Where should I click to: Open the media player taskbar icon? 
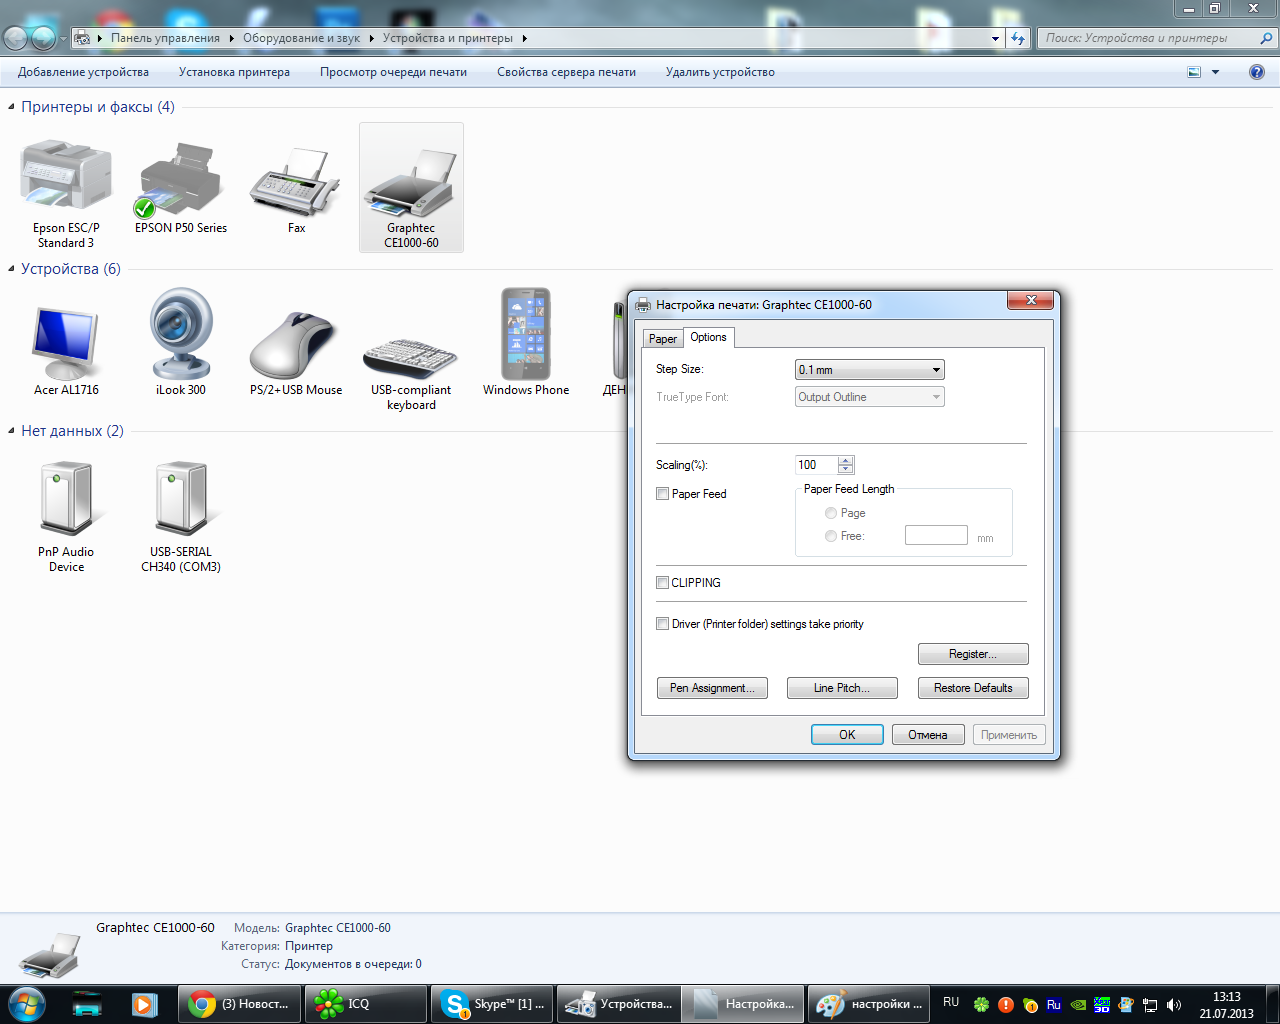click(x=145, y=1004)
